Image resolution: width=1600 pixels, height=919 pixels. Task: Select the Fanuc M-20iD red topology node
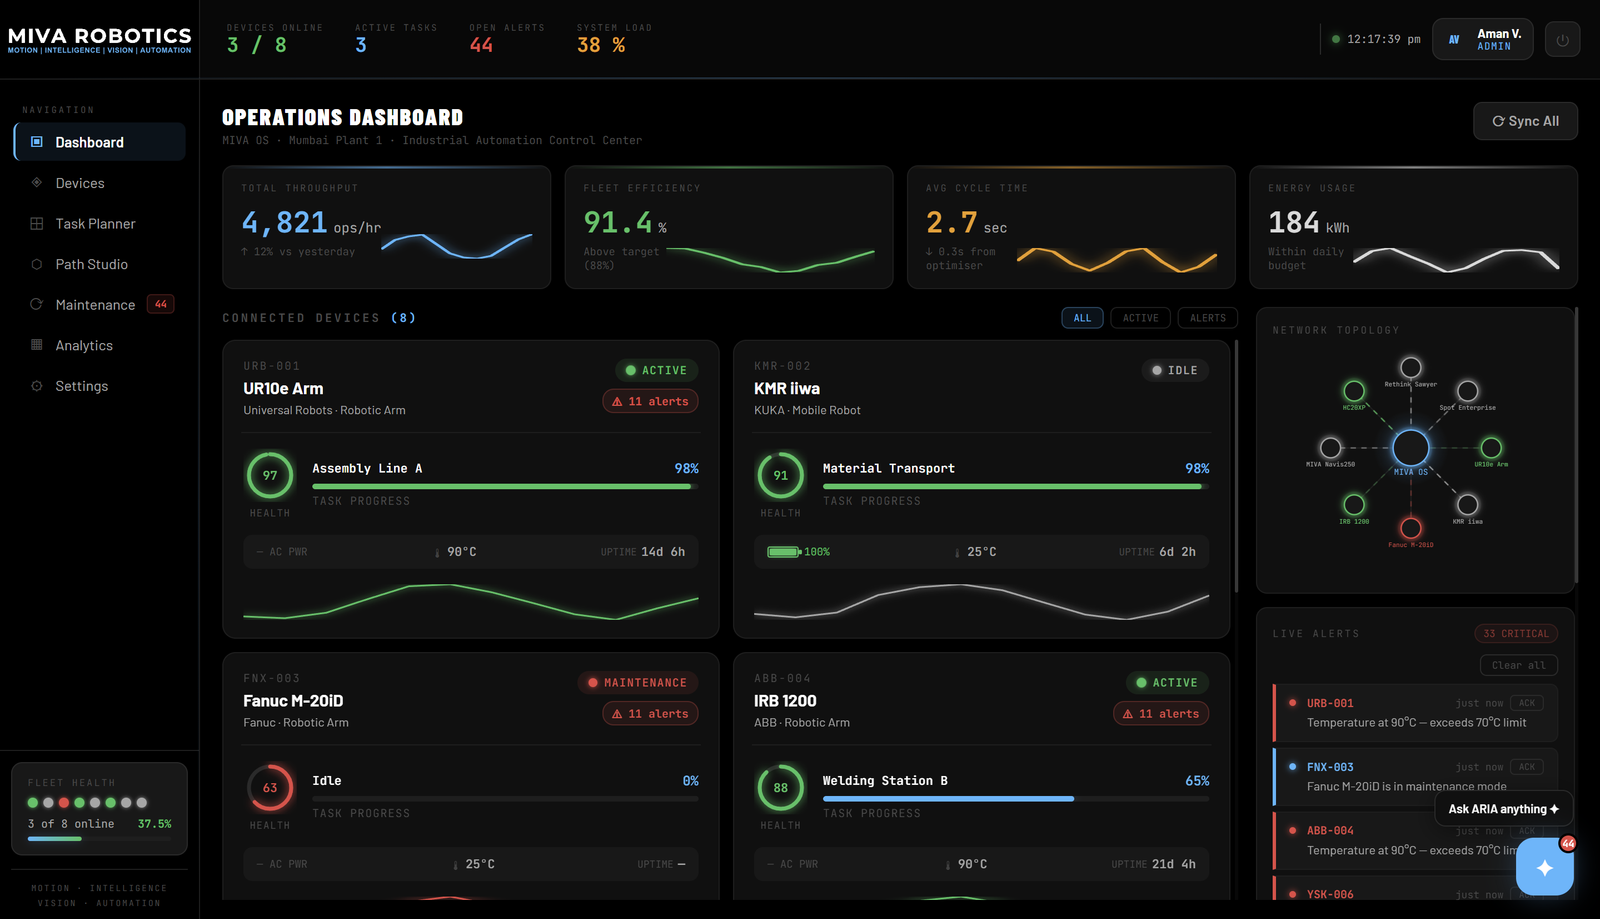1411,528
